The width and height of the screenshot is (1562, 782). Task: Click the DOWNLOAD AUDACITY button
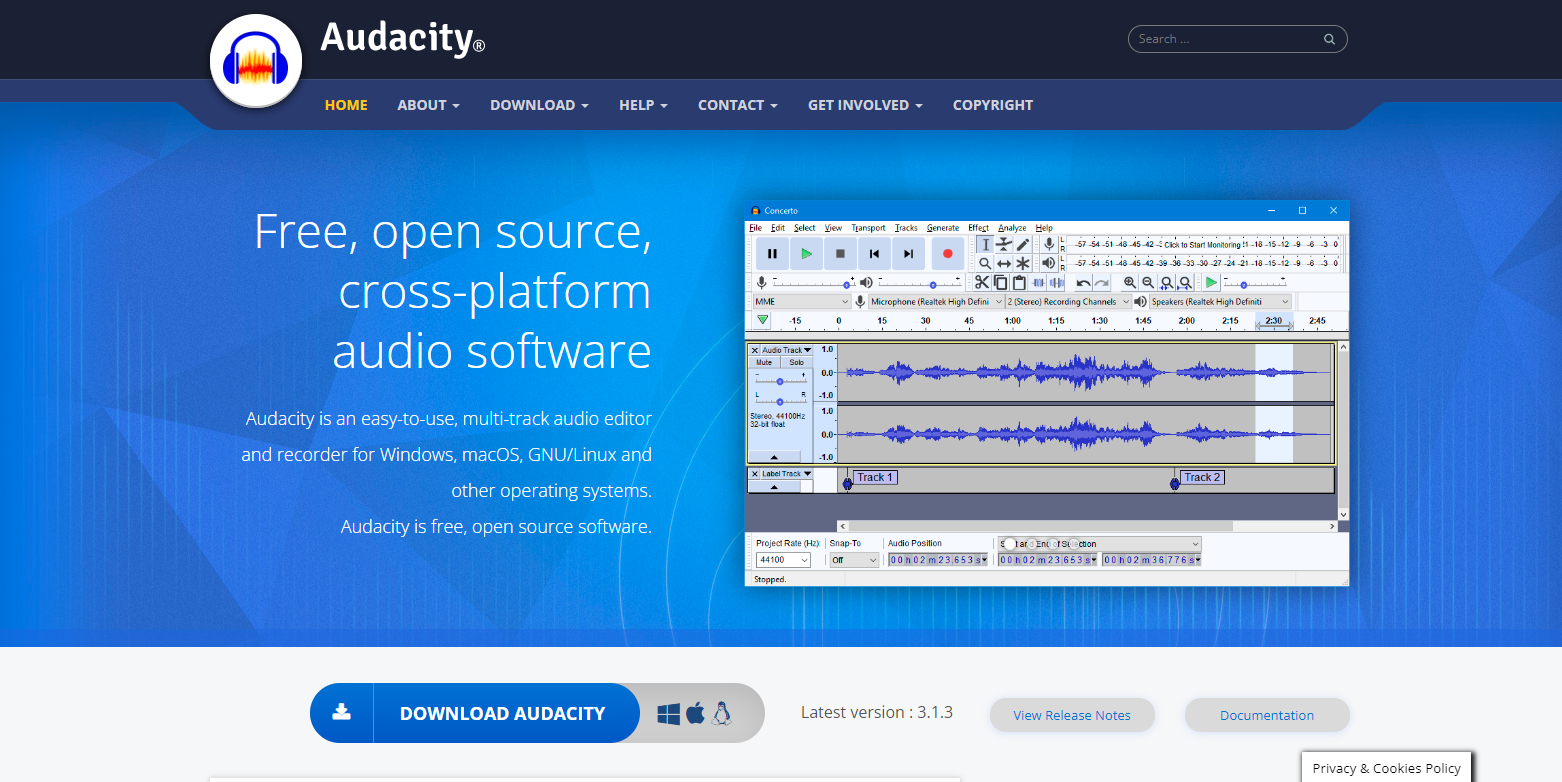pos(502,713)
